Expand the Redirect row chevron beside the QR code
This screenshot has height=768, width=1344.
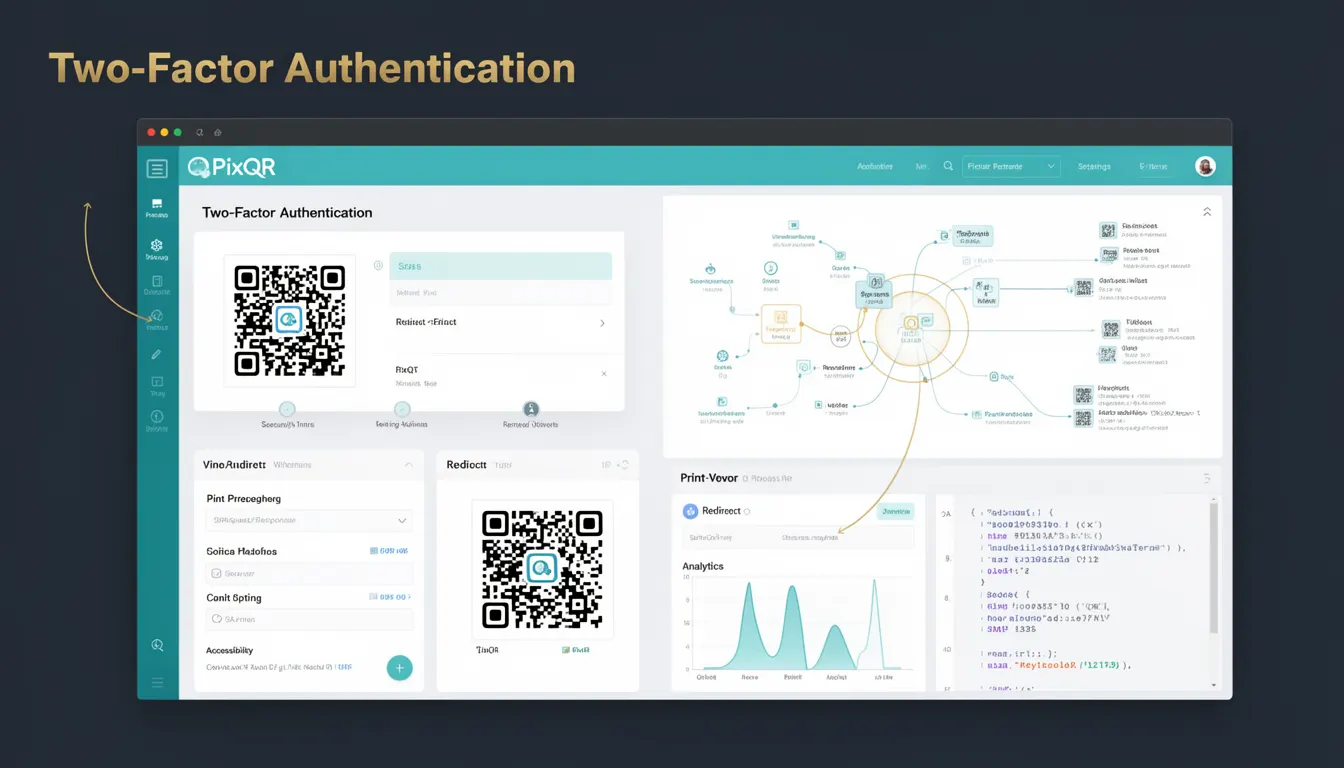[602, 323]
